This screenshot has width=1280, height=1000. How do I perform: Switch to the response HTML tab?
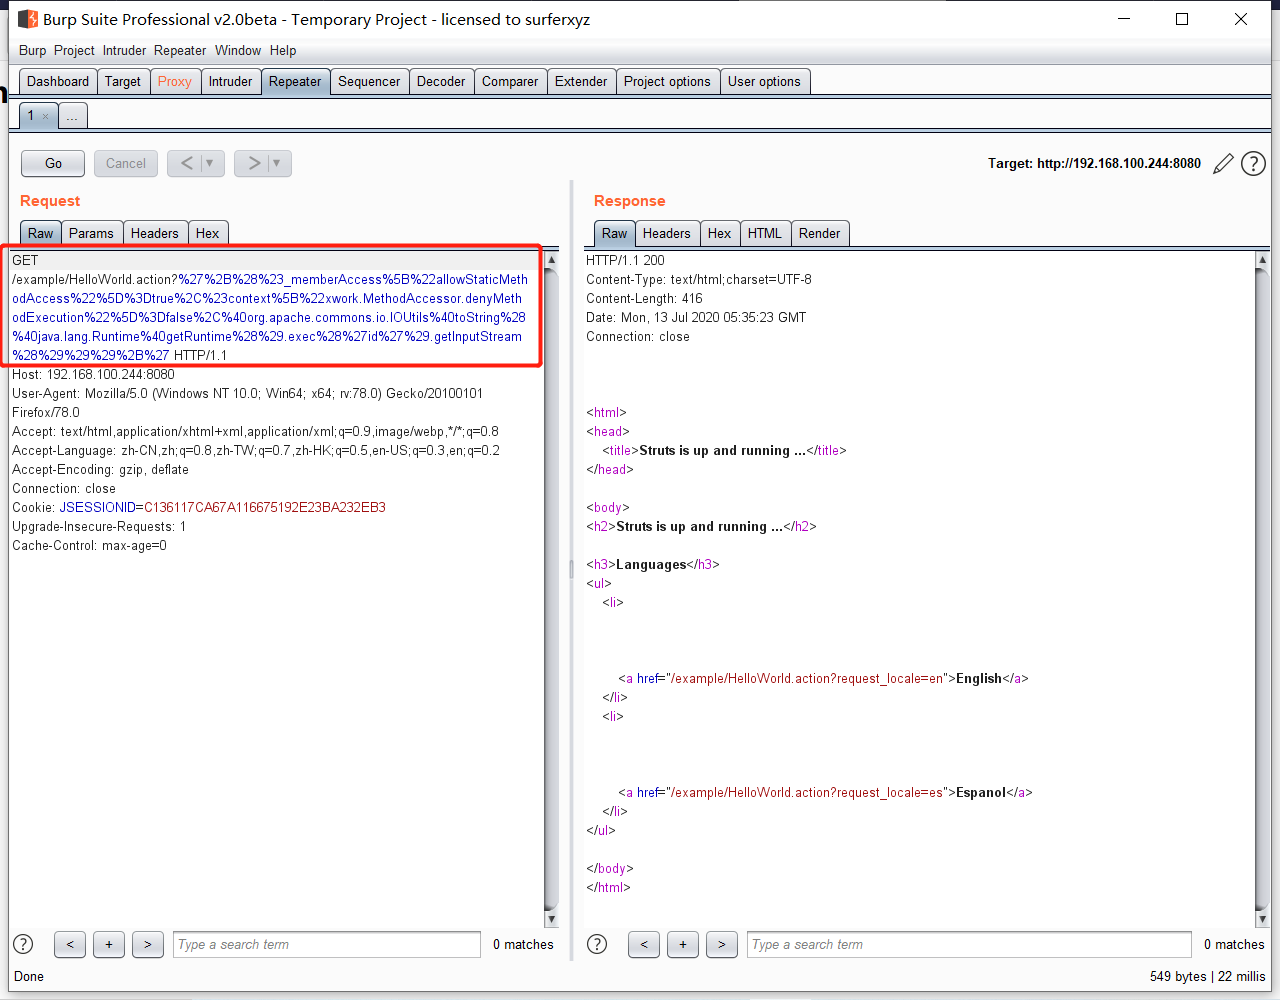click(x=765, y=233)
